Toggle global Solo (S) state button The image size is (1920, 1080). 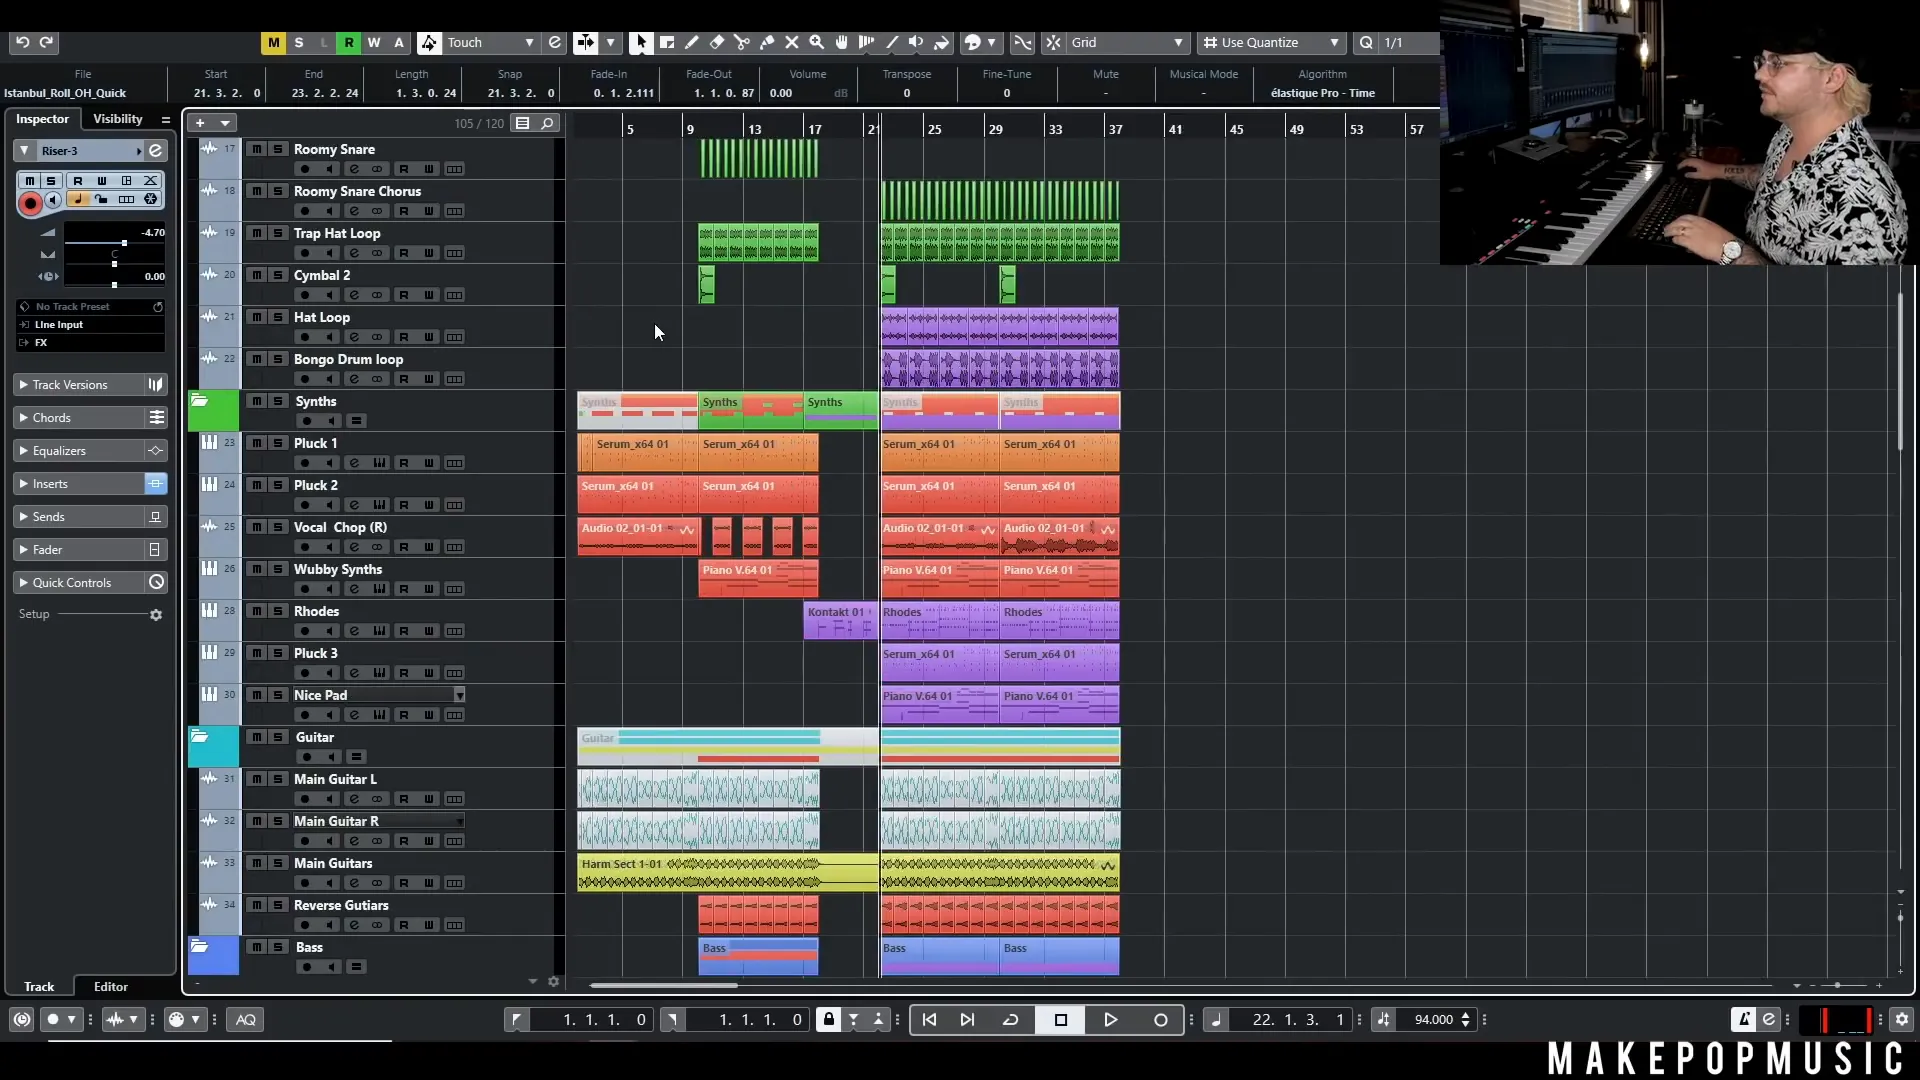[x=298, y=42]
